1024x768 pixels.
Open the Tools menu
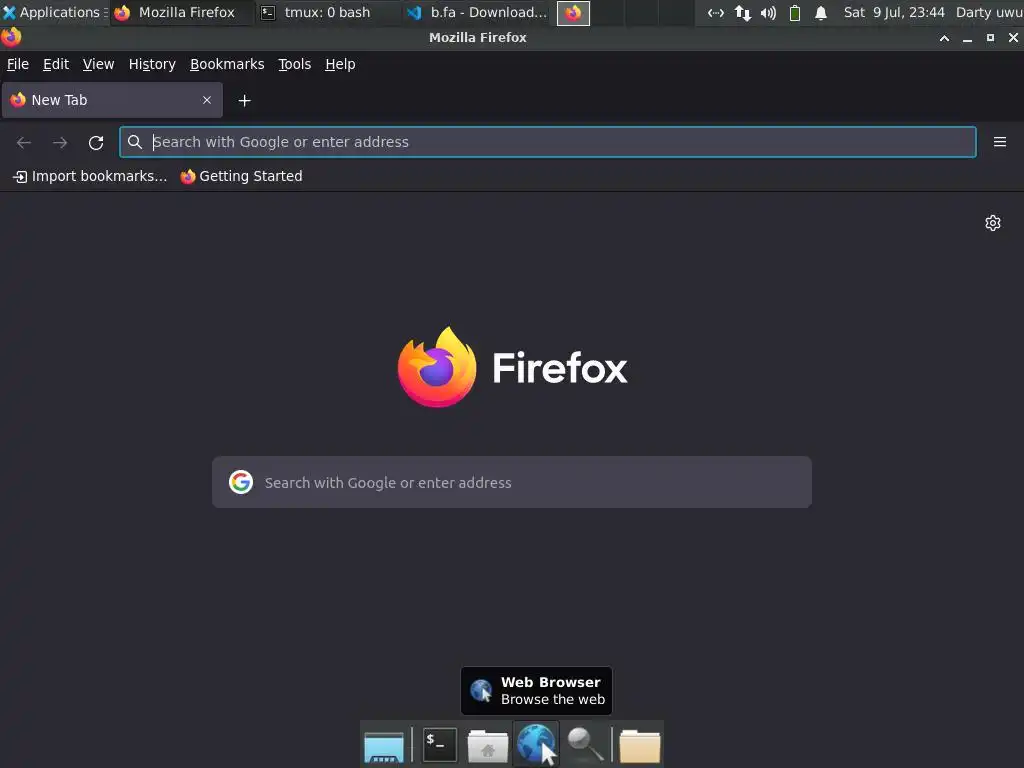coord(295,64)
